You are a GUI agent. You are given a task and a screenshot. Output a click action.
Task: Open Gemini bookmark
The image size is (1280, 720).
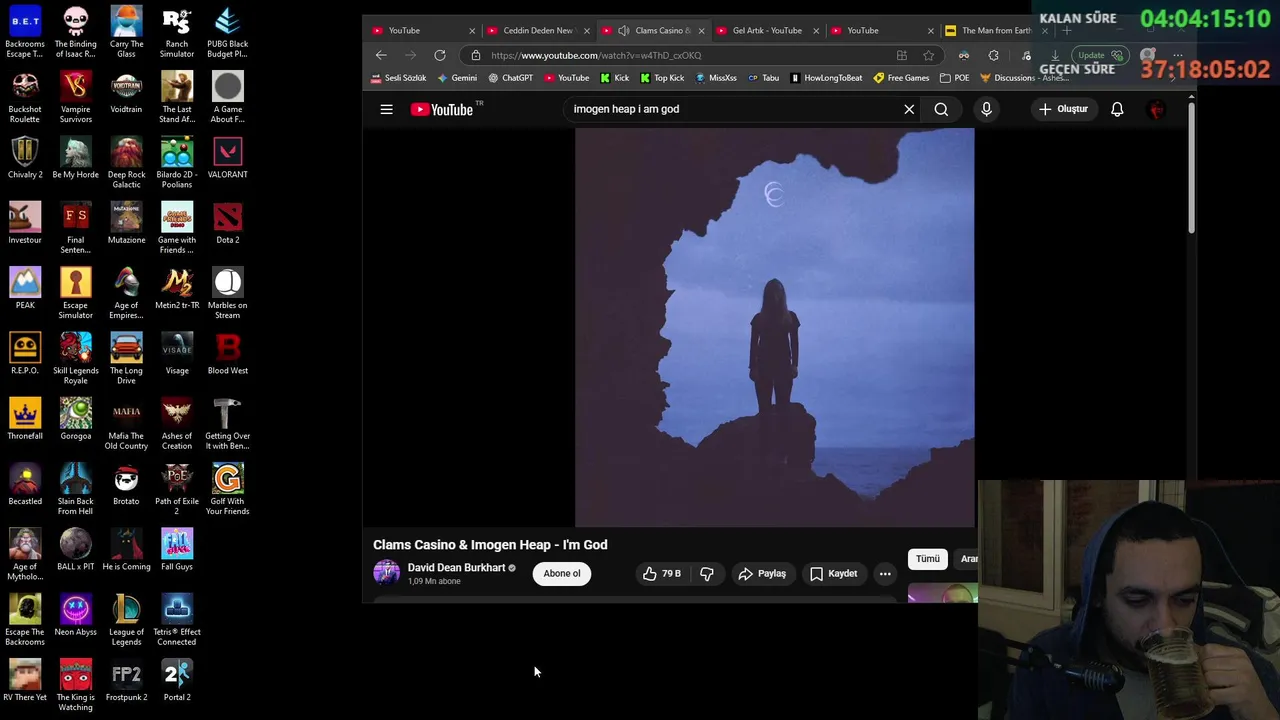457,78
